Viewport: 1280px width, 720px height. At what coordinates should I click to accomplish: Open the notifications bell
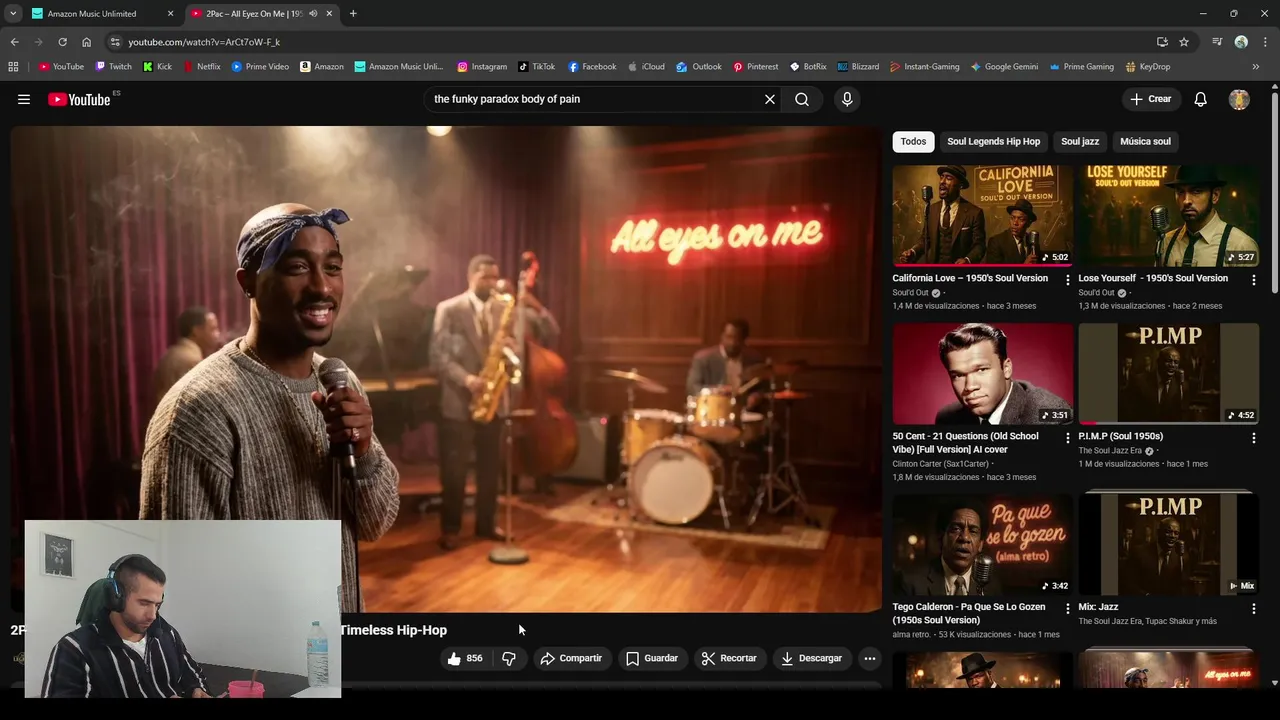(x=1201, y=99)
